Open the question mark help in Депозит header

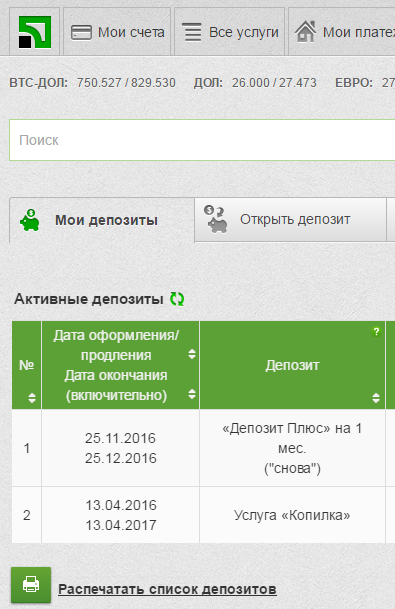(x=376, y=332)
